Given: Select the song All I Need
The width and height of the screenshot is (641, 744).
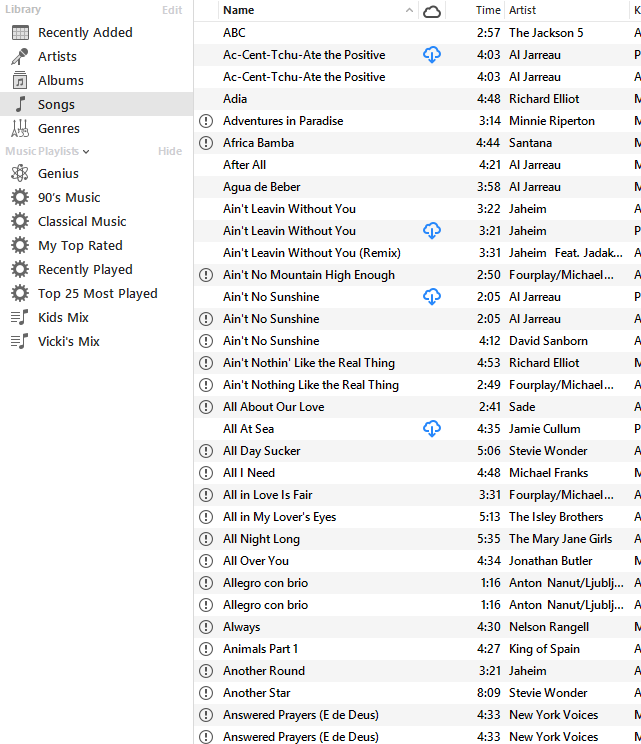Looking at the screenshot, I should tap(249, 473).
